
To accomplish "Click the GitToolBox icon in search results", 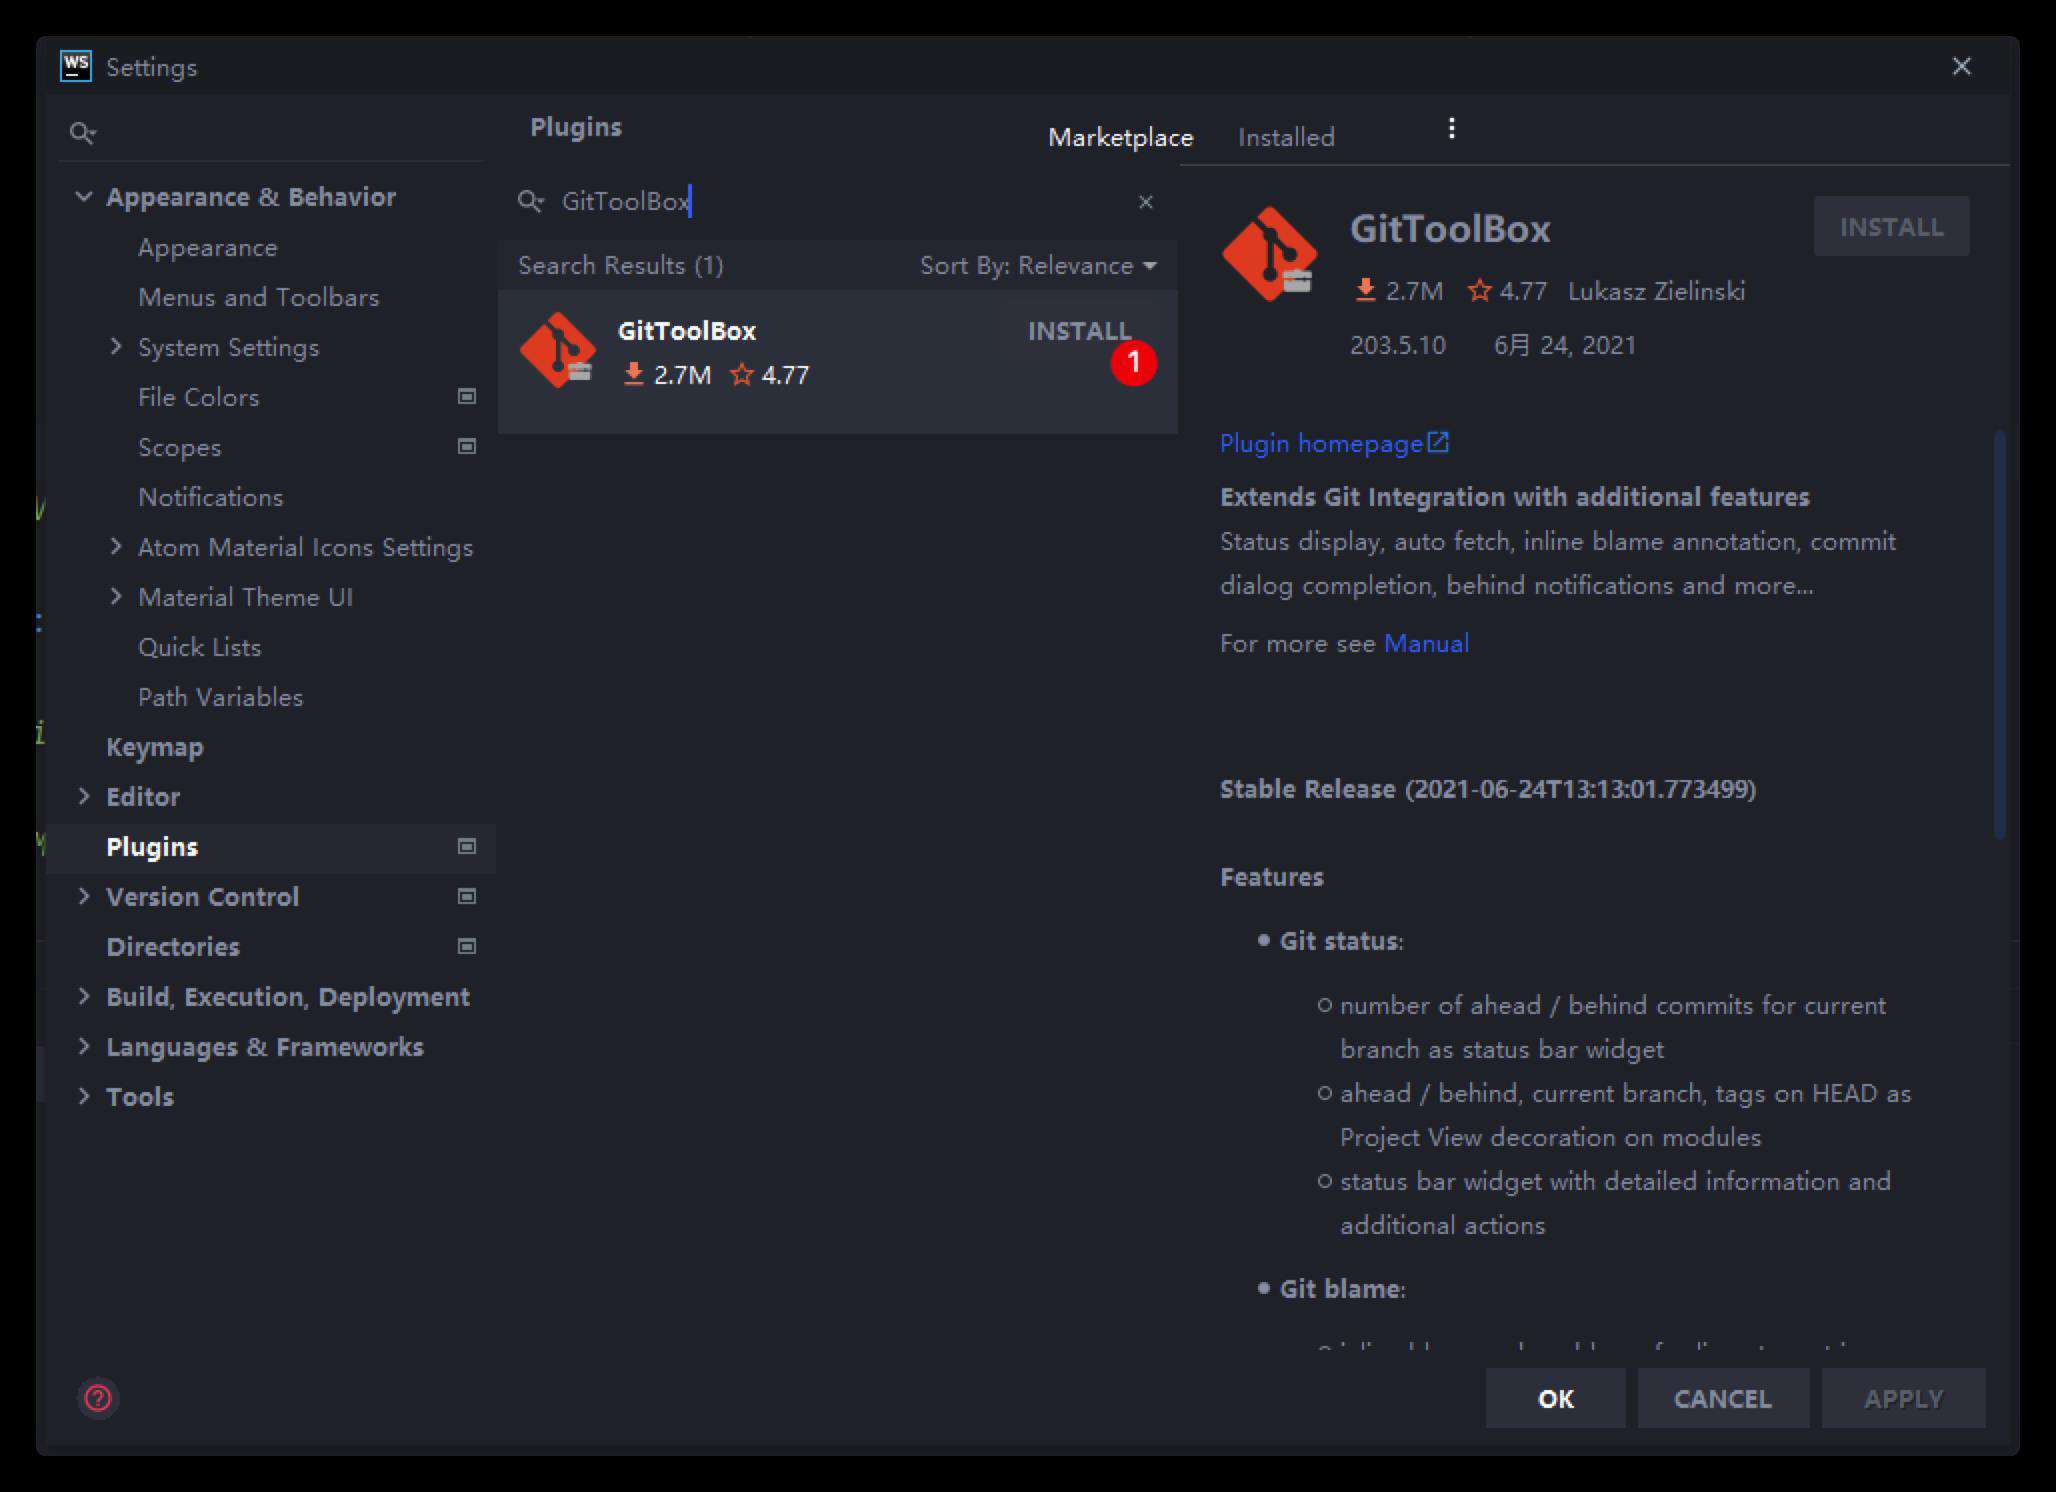I will [558, 350].
